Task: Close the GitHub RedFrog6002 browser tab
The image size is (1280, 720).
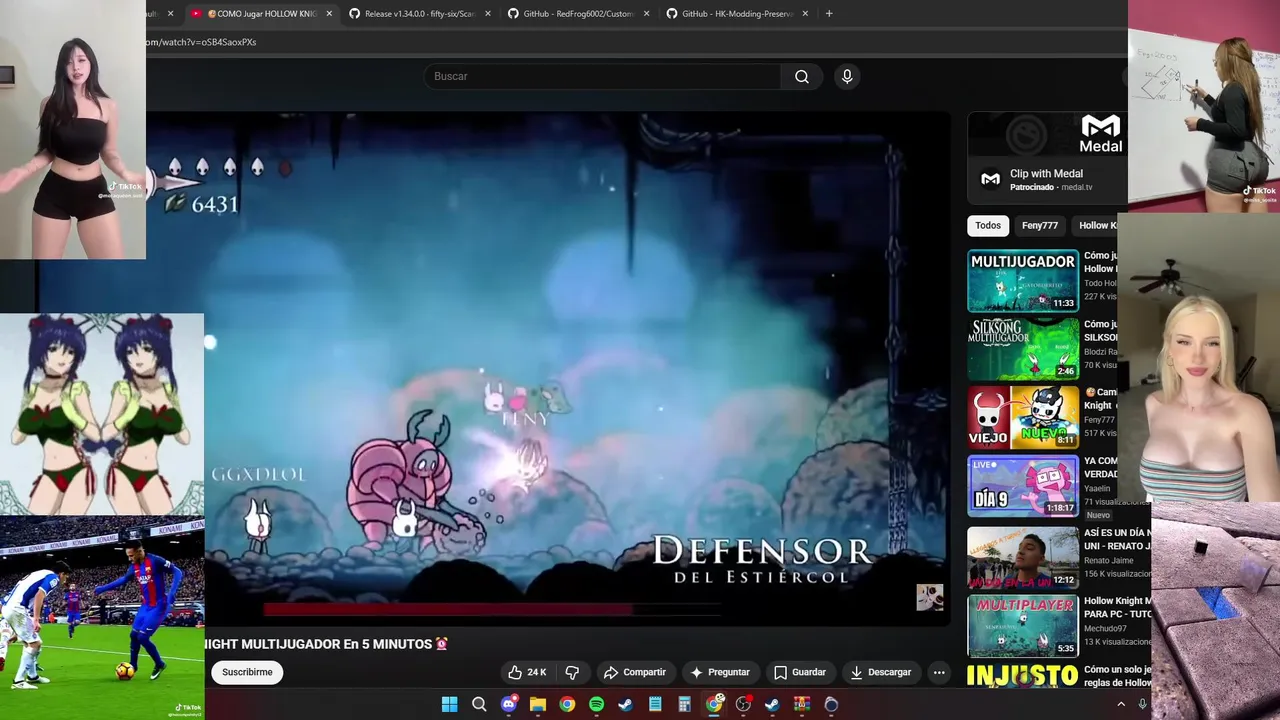Action: (x=647, y=14)
